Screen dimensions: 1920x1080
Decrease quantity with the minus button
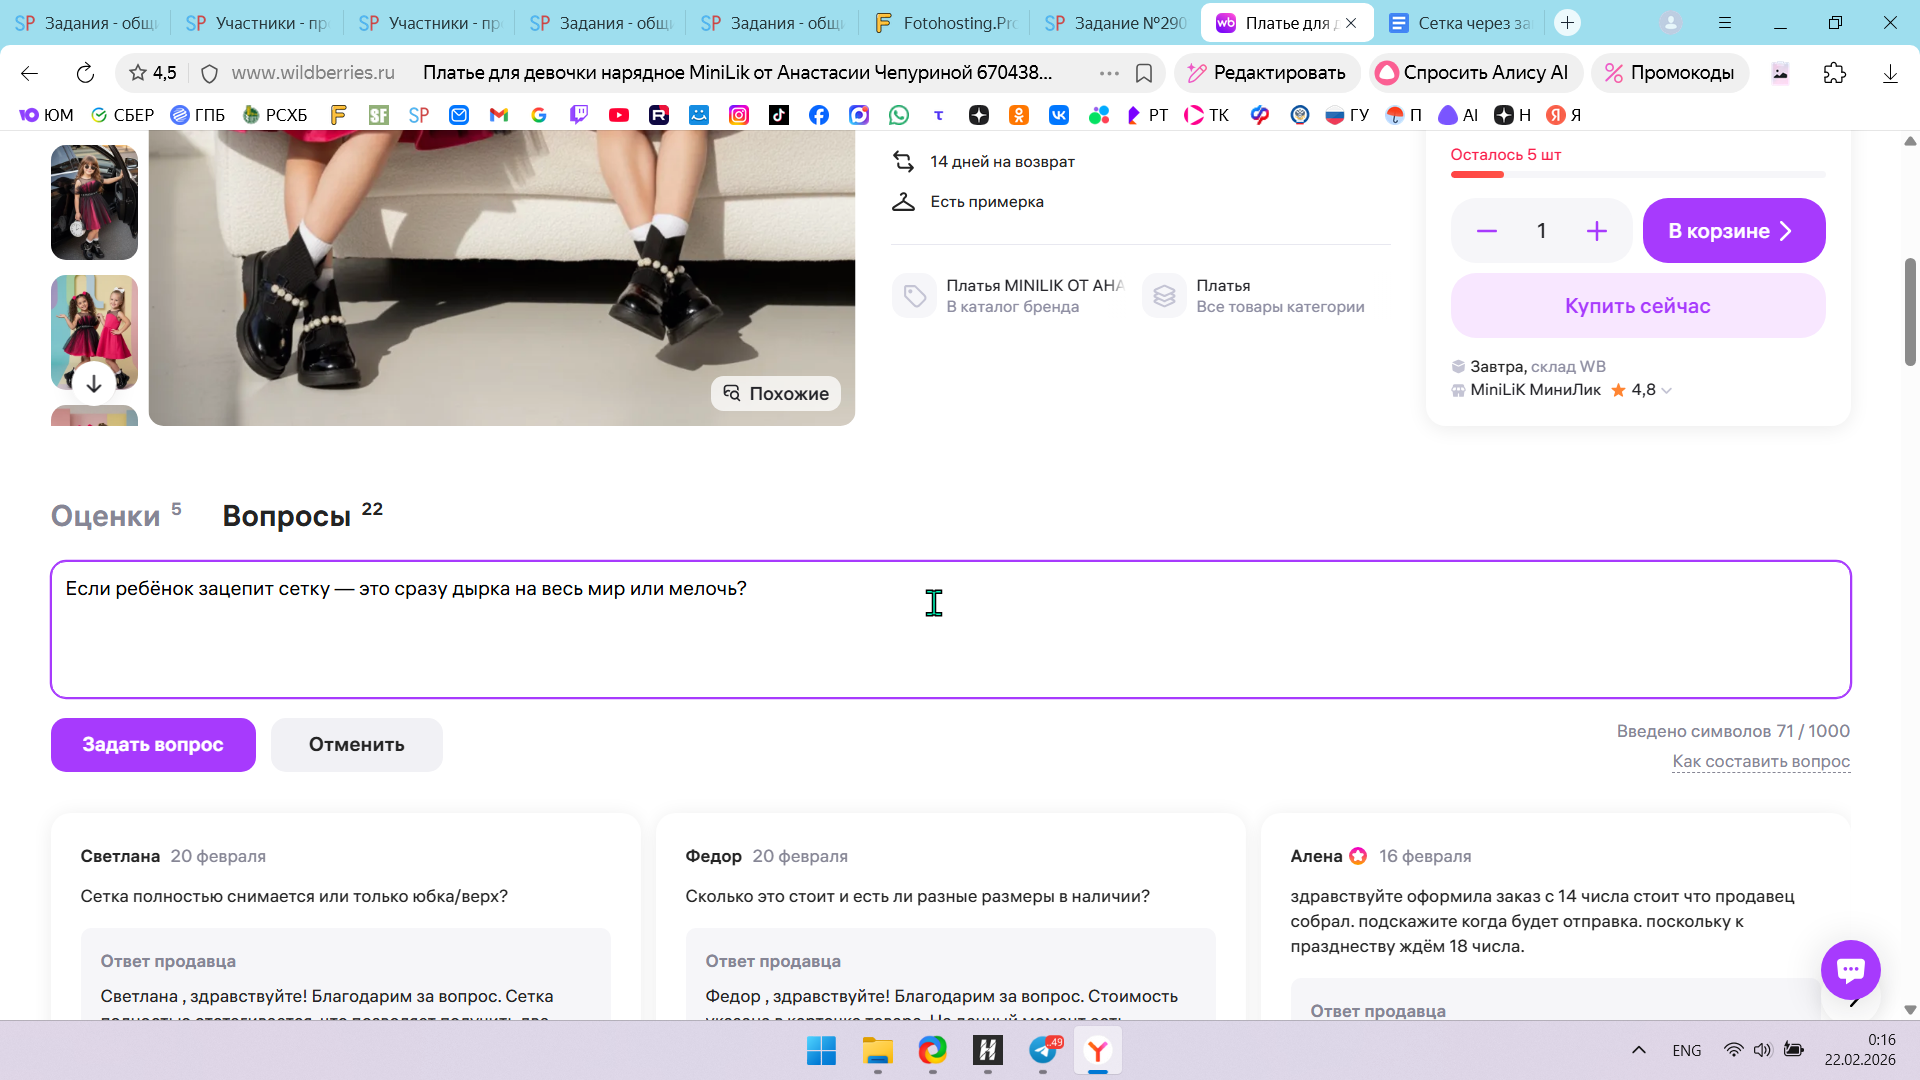click(x=1487, y=231)
